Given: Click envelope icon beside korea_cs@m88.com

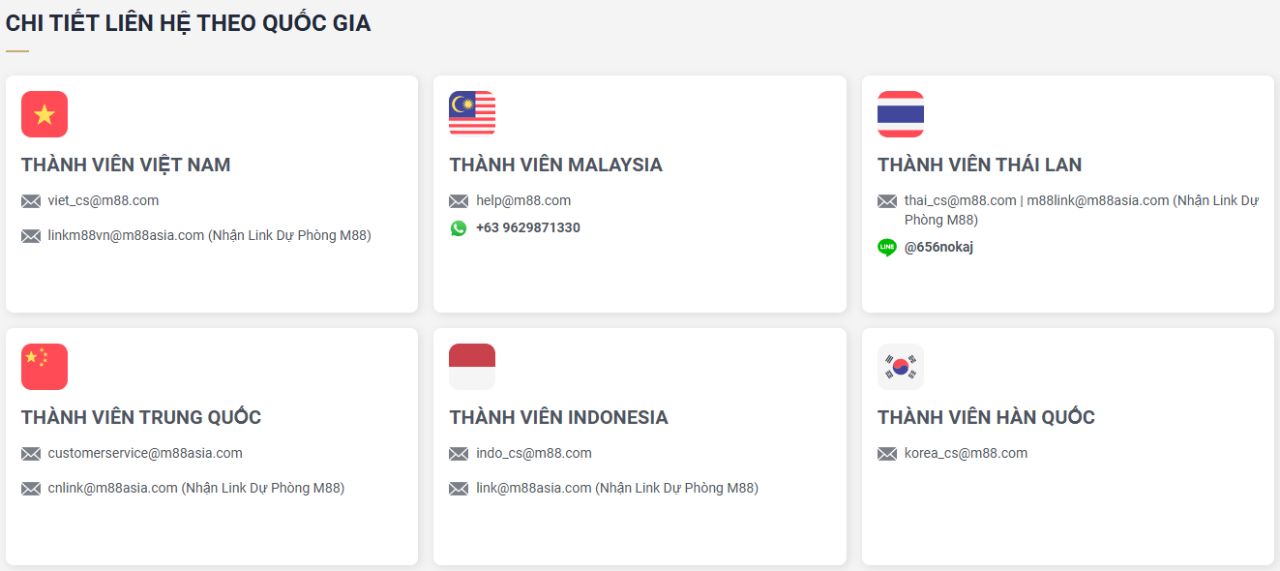Looking at the screenshot, I should (887, 454).
